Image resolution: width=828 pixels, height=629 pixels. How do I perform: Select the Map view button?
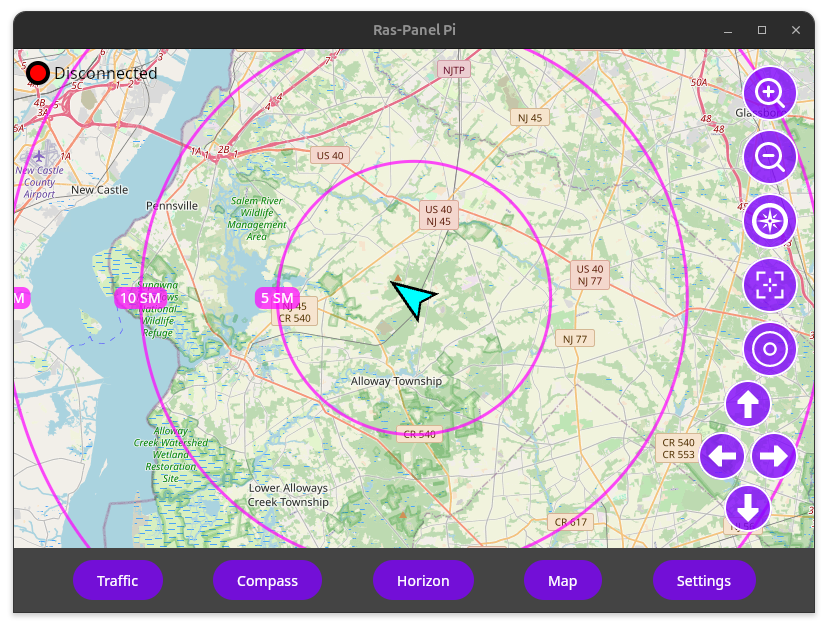(562, 580)
